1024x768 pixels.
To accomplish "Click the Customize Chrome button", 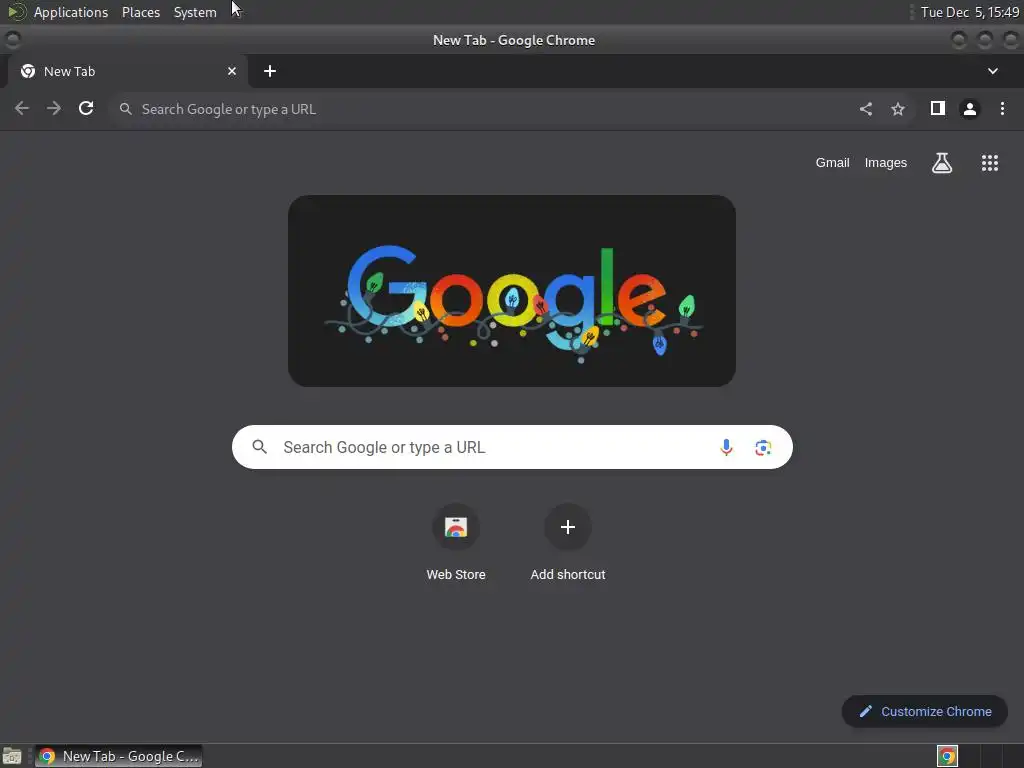I will pos(925,711).
